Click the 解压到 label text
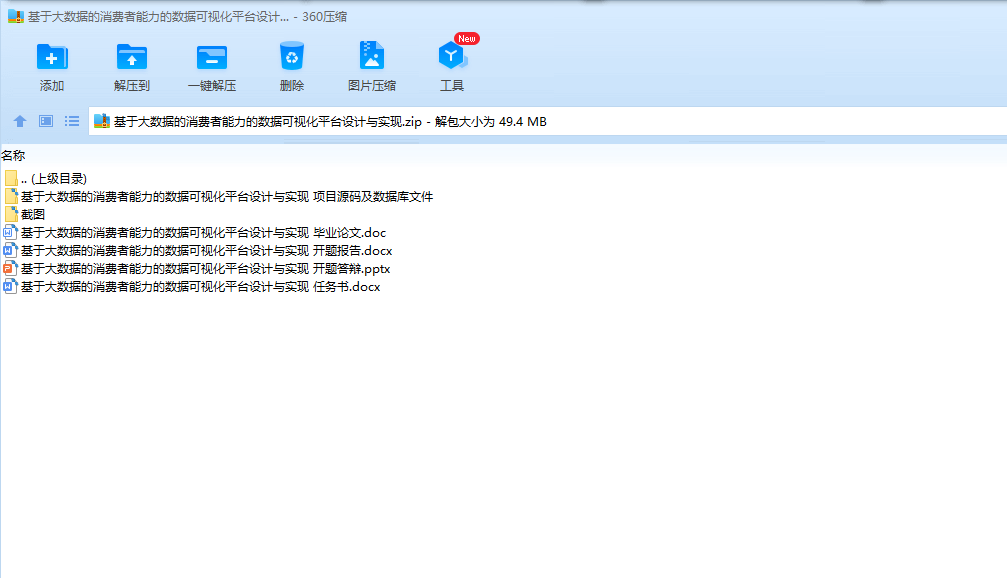 132,85
